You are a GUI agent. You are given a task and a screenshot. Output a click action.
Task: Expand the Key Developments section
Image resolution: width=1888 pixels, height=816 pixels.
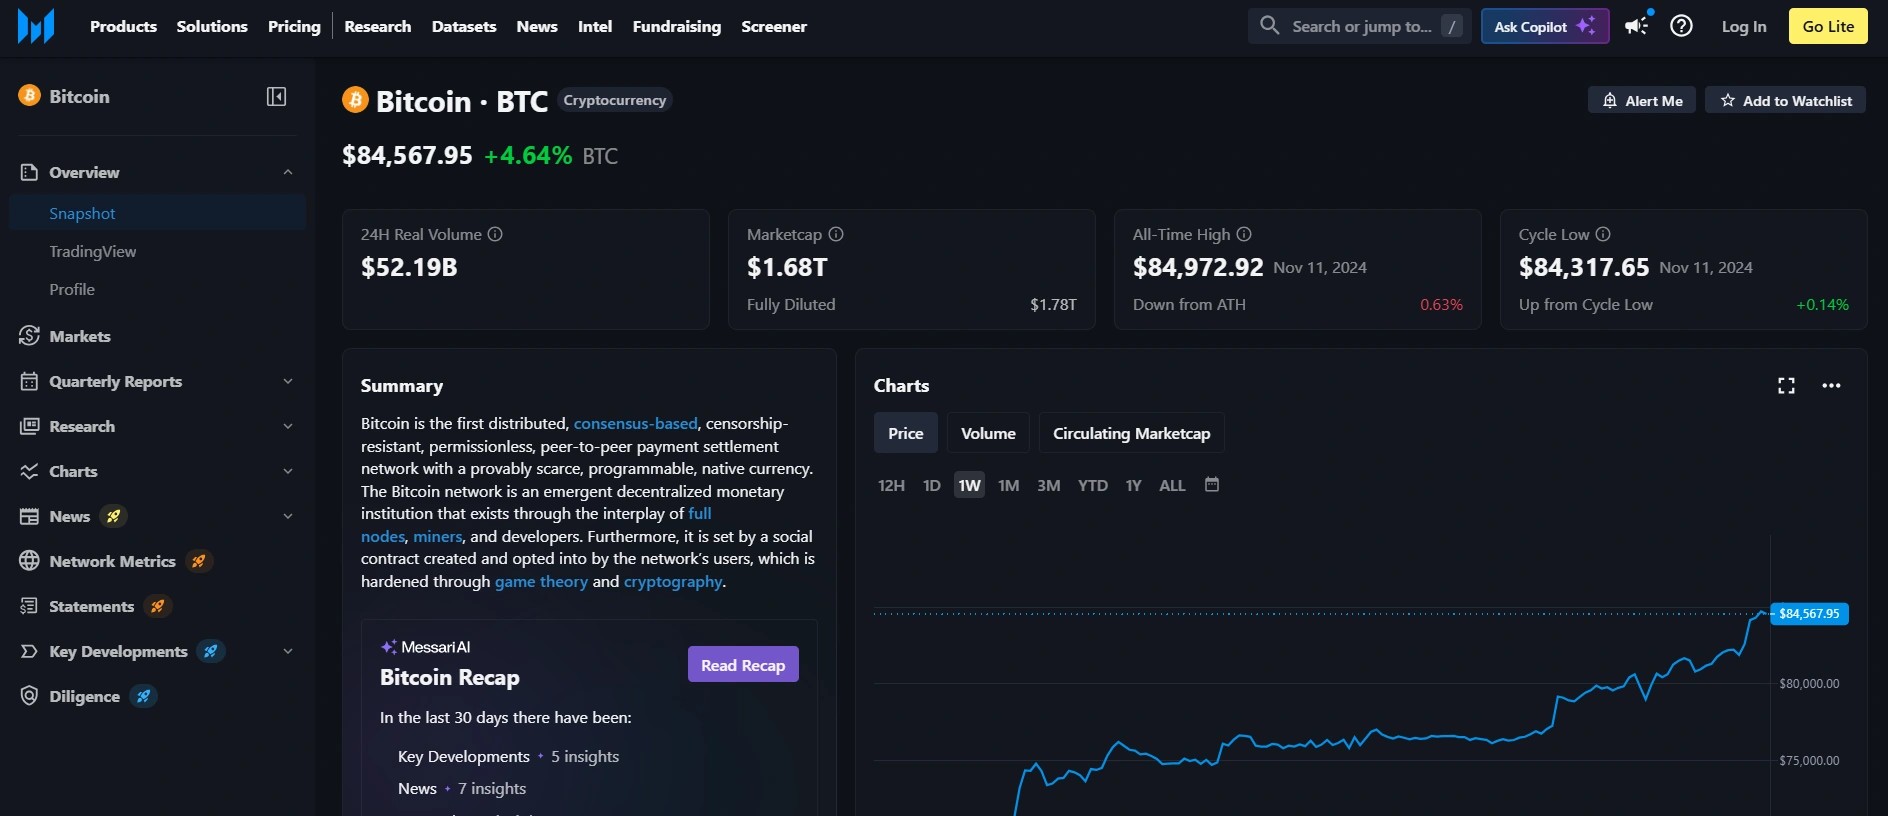[x=288, y=651]
